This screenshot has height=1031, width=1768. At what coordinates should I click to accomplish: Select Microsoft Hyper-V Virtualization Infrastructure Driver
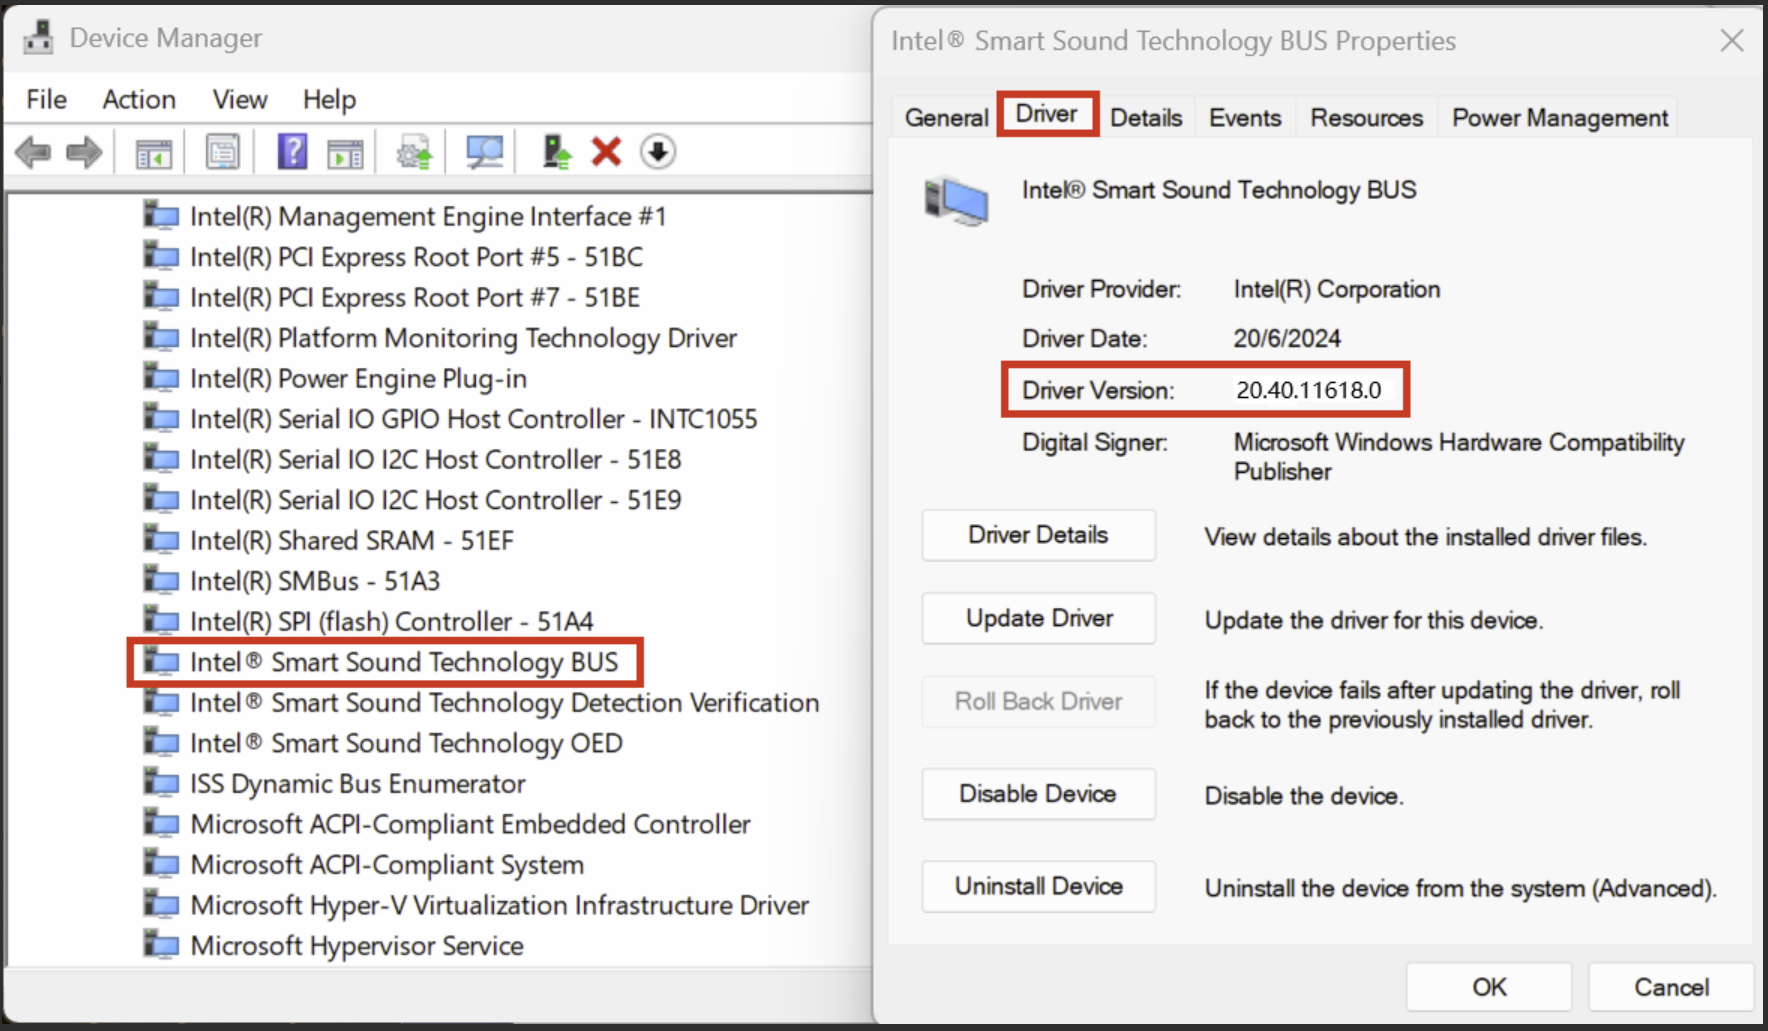point(499,905)
